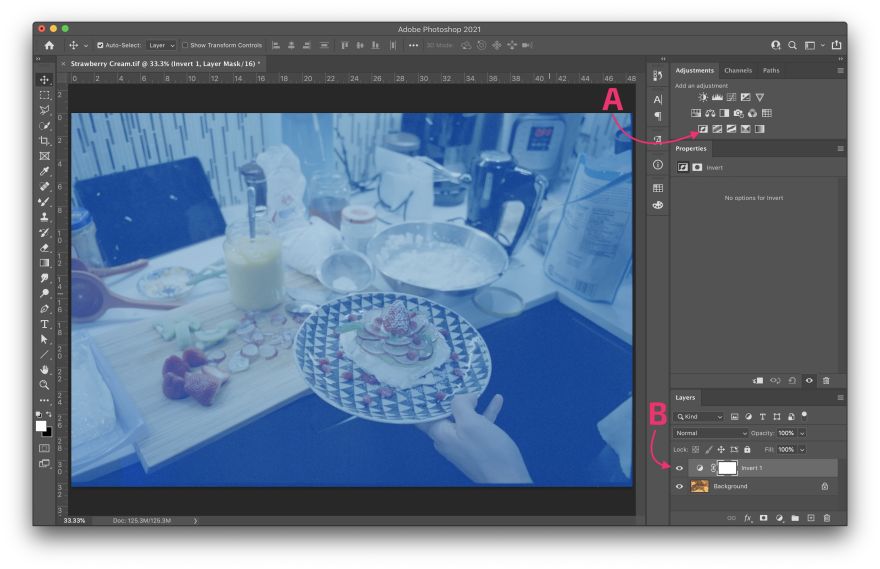Hide the Invert 1 layer
Screen dimensions: 880x569
point(679,468)
